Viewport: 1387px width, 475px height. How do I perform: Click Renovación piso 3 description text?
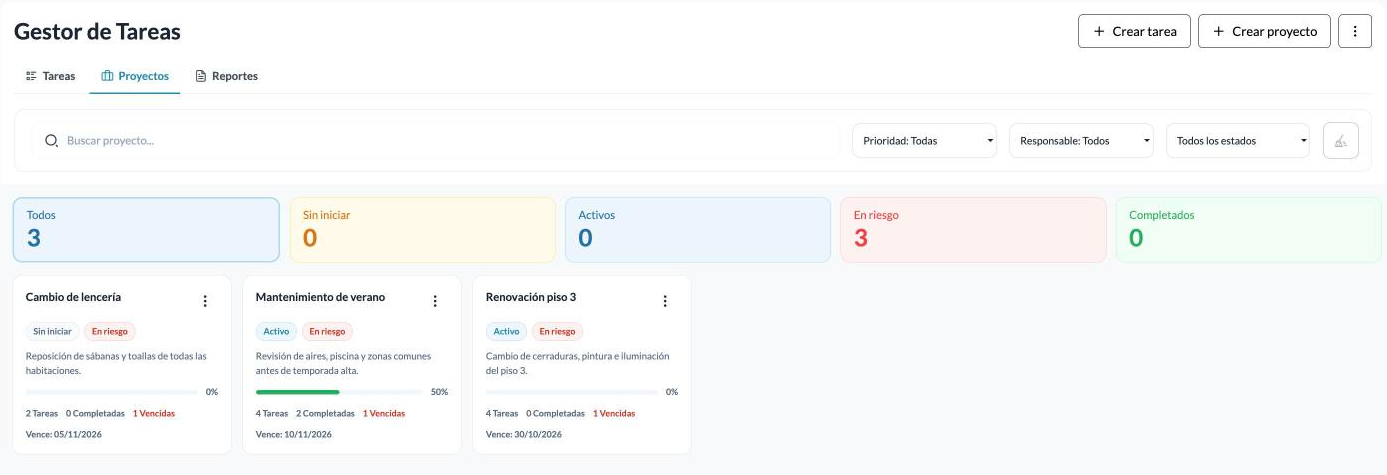tap(577, 363)
